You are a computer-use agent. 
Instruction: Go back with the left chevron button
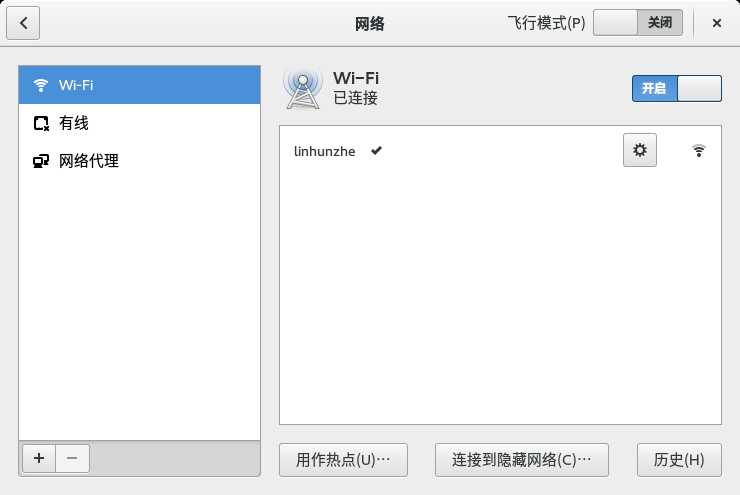[23, 23]
